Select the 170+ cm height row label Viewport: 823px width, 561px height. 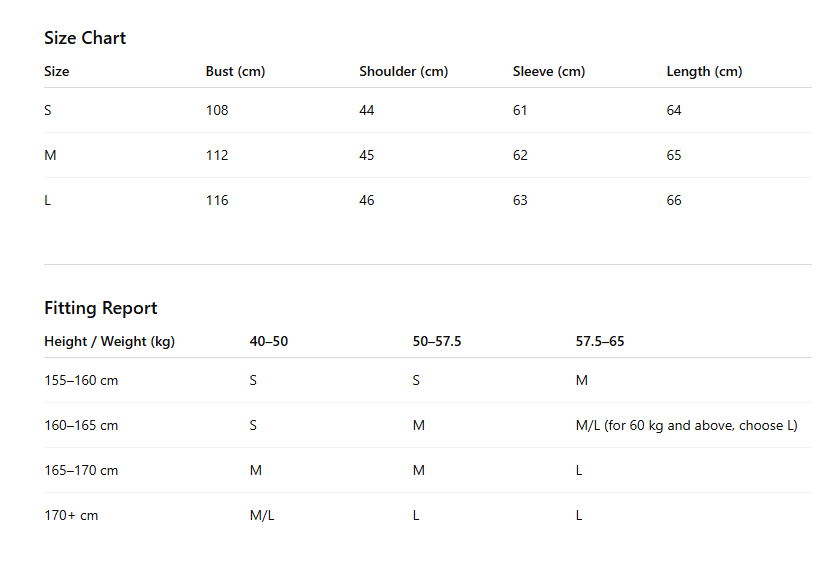(x=71, y=515)
